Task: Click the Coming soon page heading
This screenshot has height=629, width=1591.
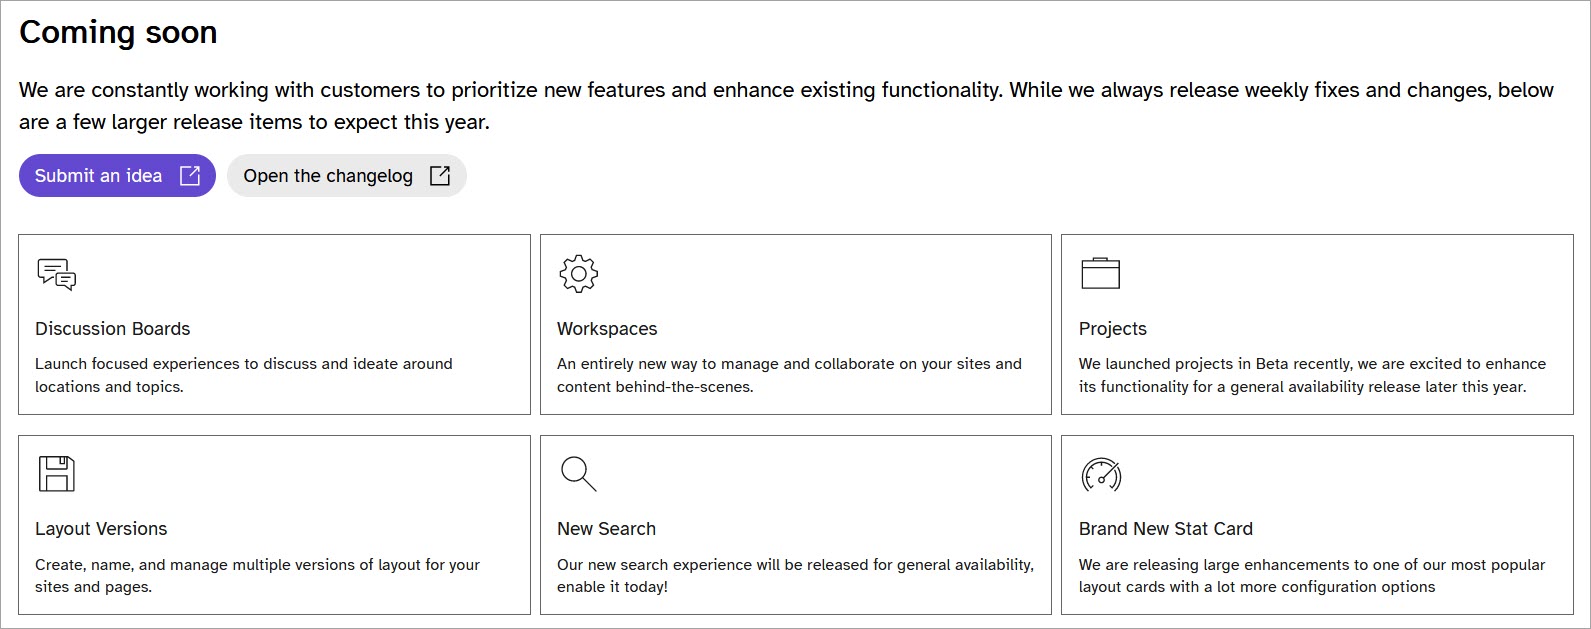Action: coord(118,33)
